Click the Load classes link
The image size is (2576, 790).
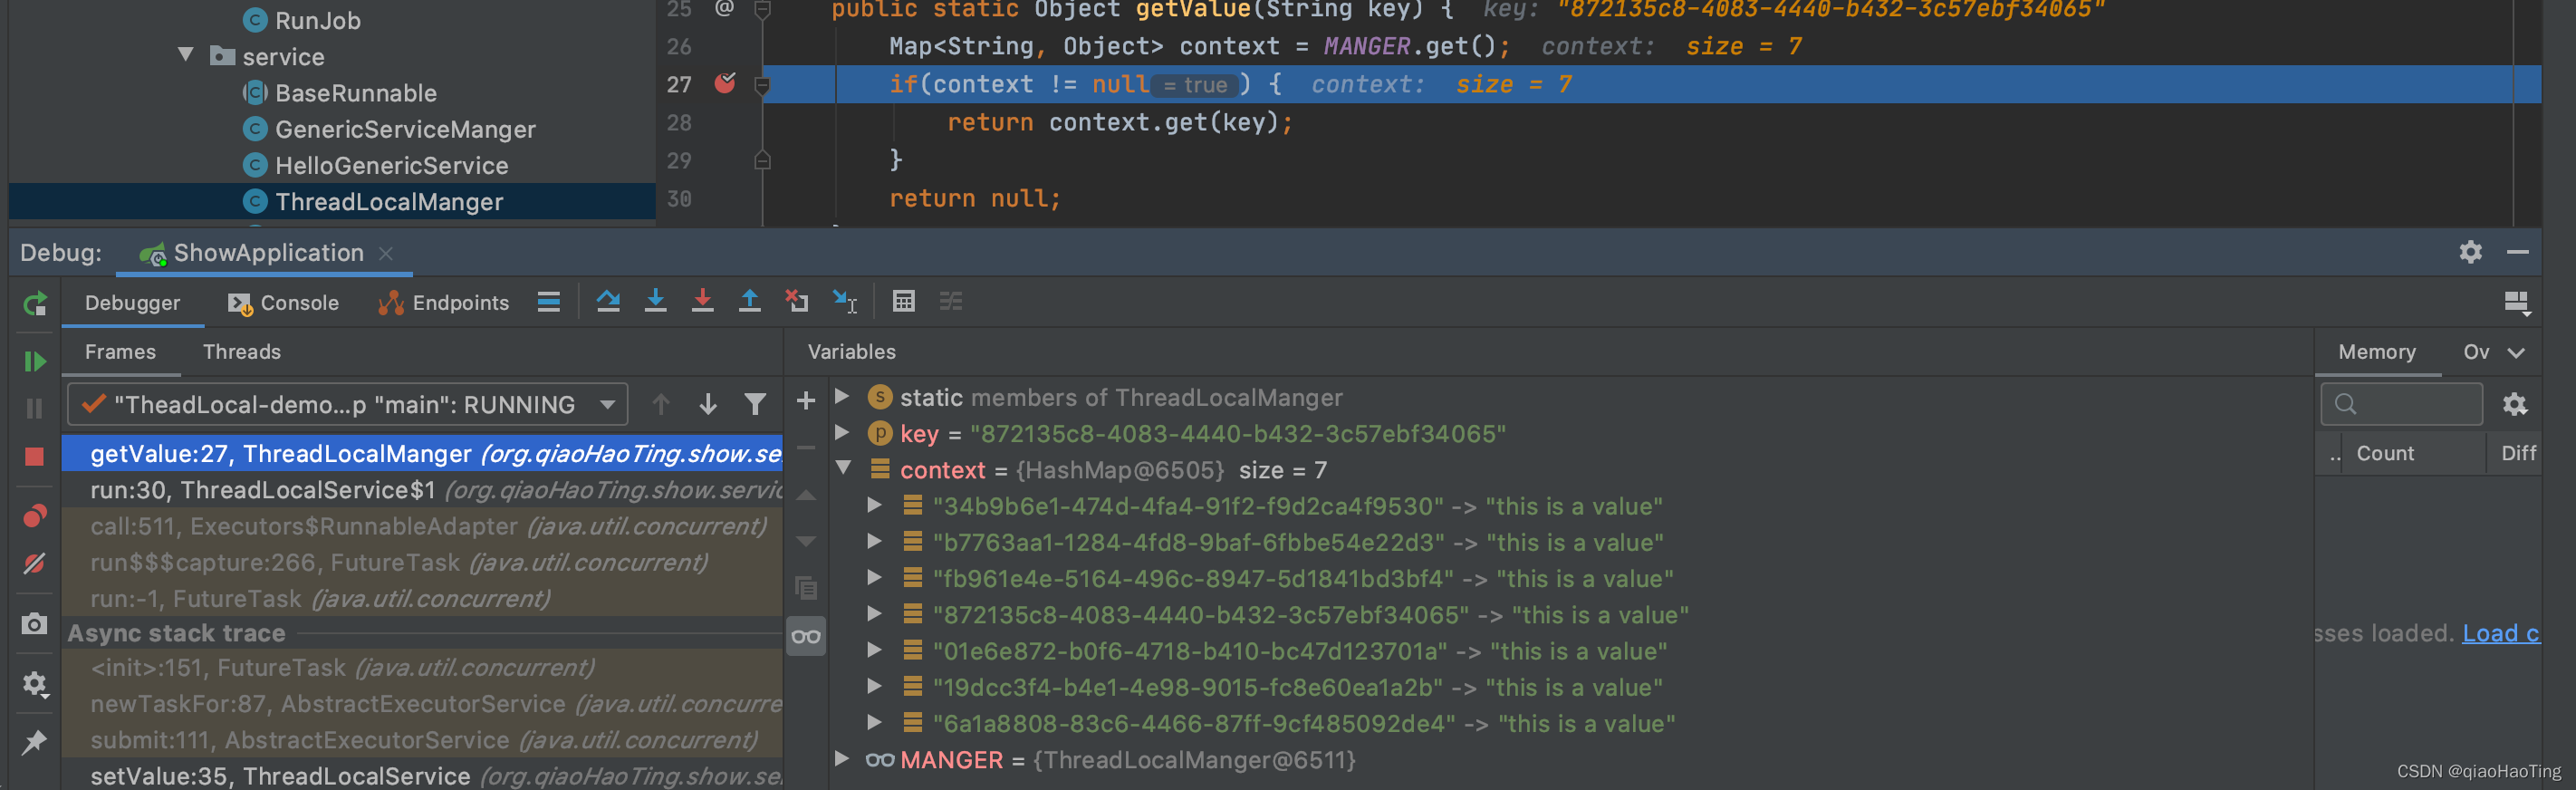[x=2500, y=633]
